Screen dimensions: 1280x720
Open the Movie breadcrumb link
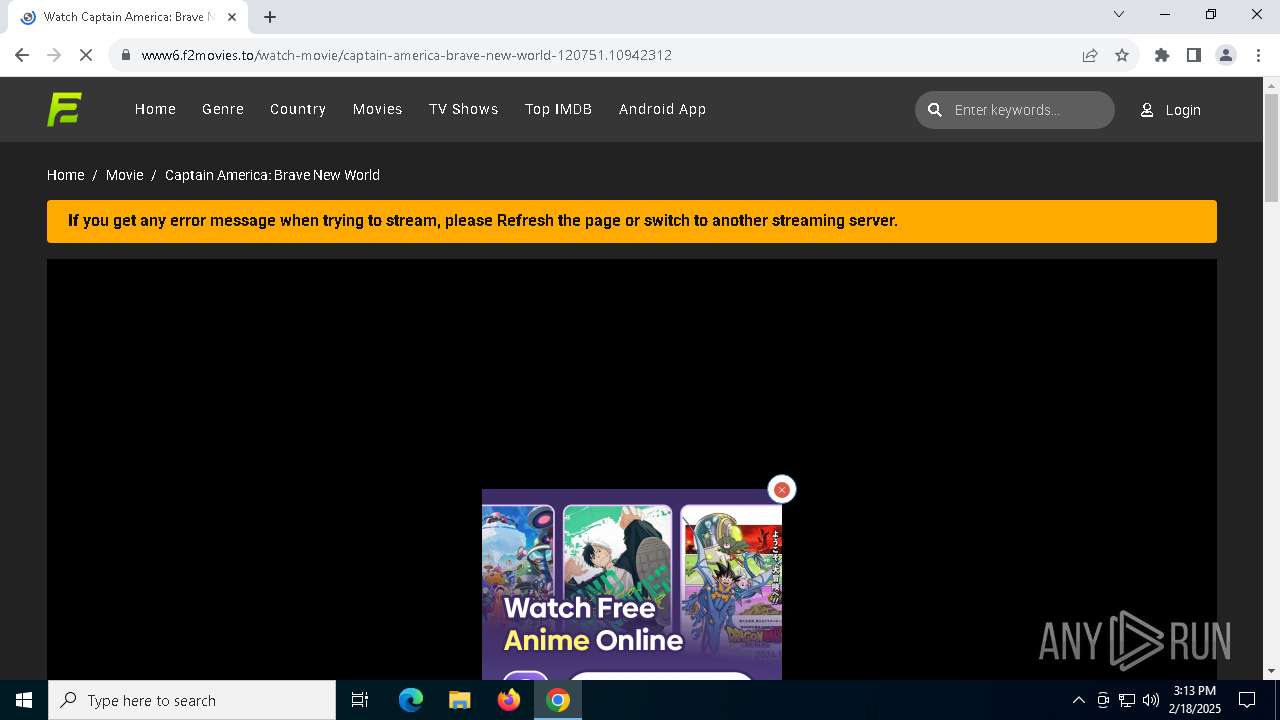pyautogui.click(x=125, y=175)
